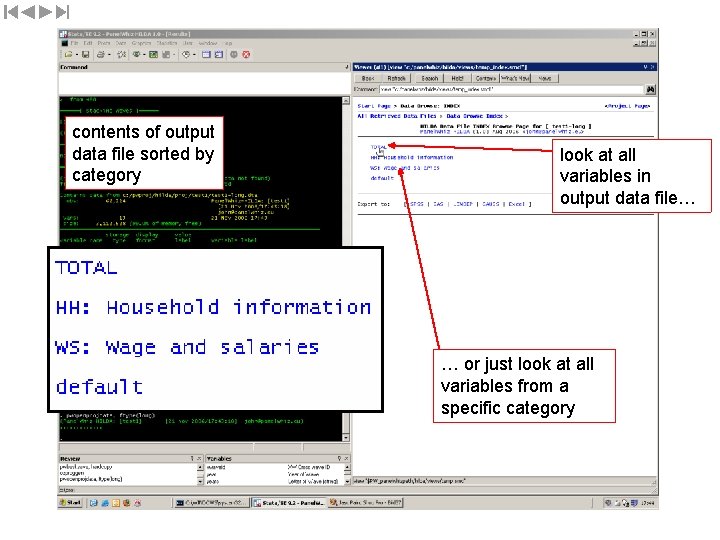Click the Viewer command address field
The width and height of the screenshot is (720, 540).
pos(511,89)
